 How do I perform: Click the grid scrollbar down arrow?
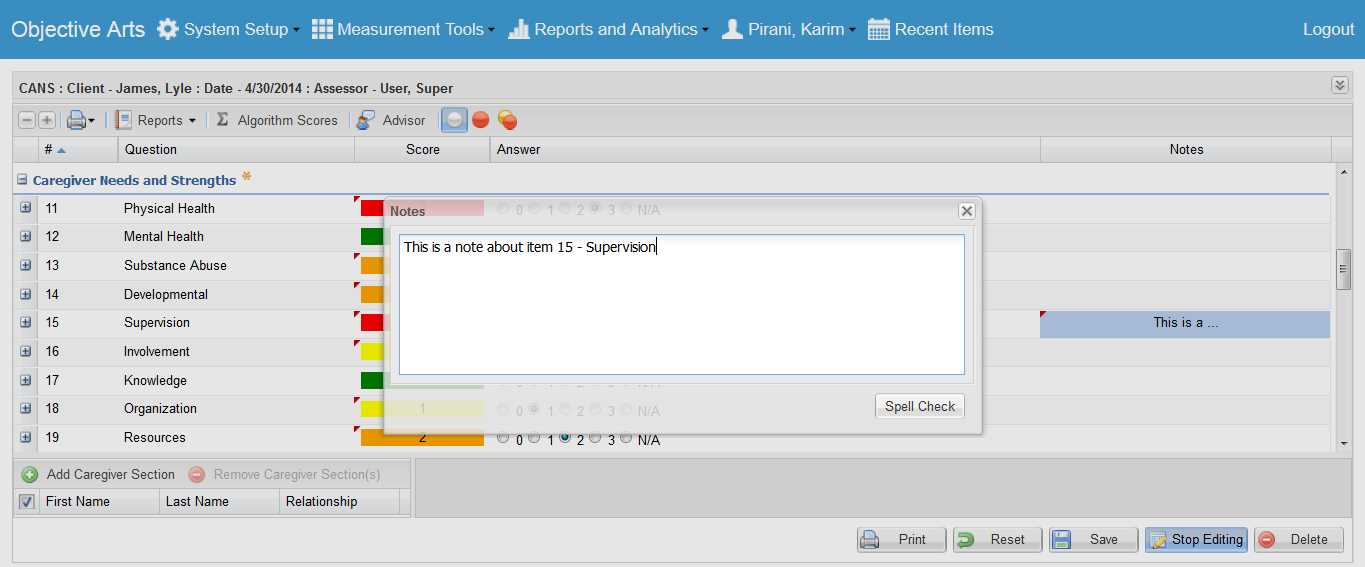click(x=1344, y=443)
